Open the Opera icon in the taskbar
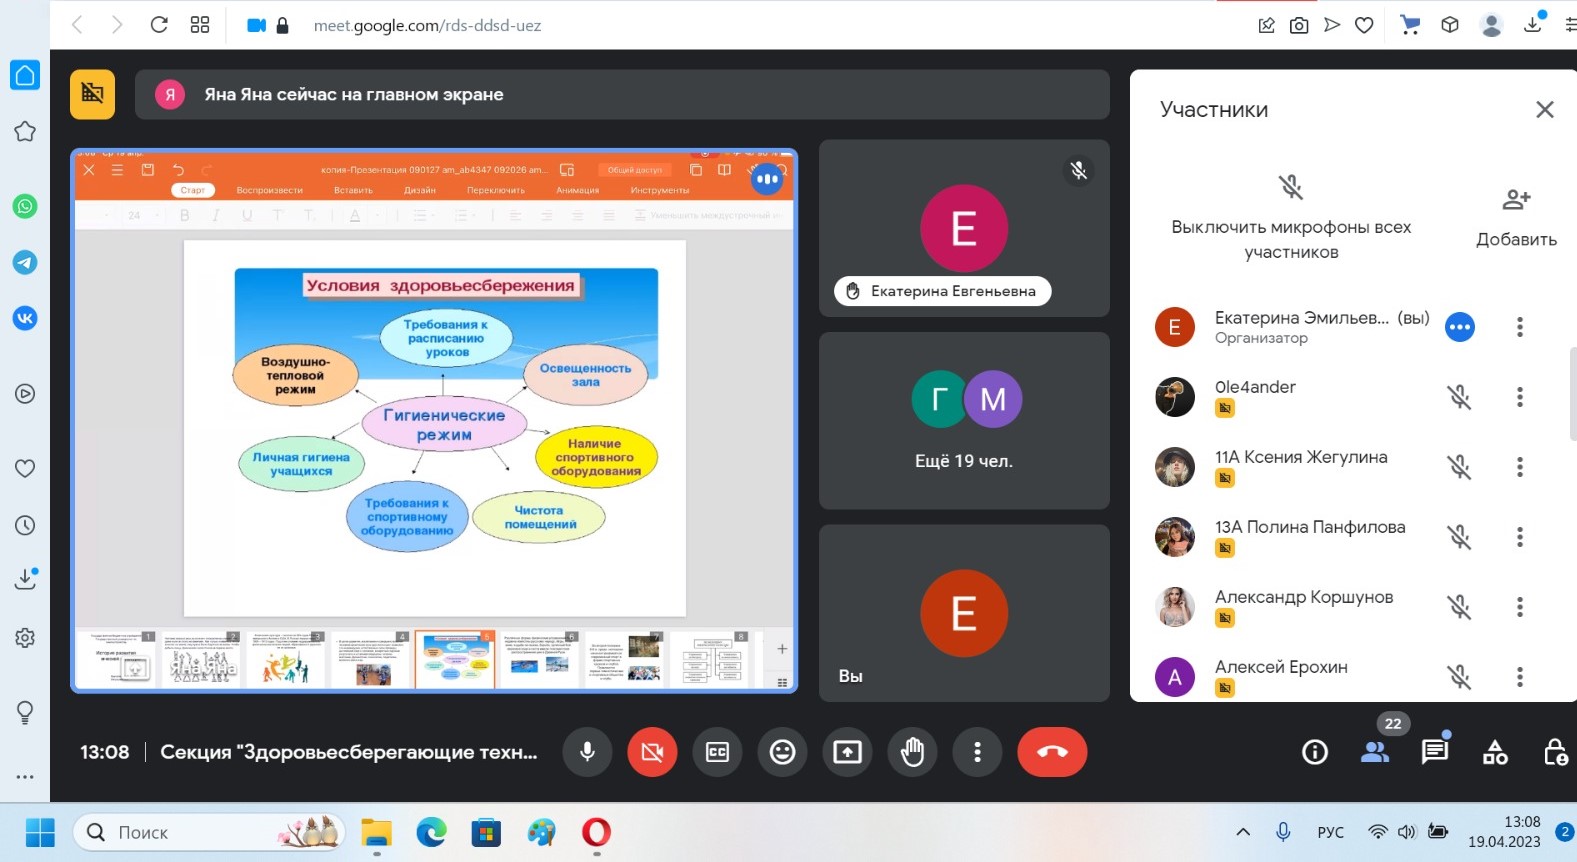This screenshot has width=1577, height=862. coord(596,832)
